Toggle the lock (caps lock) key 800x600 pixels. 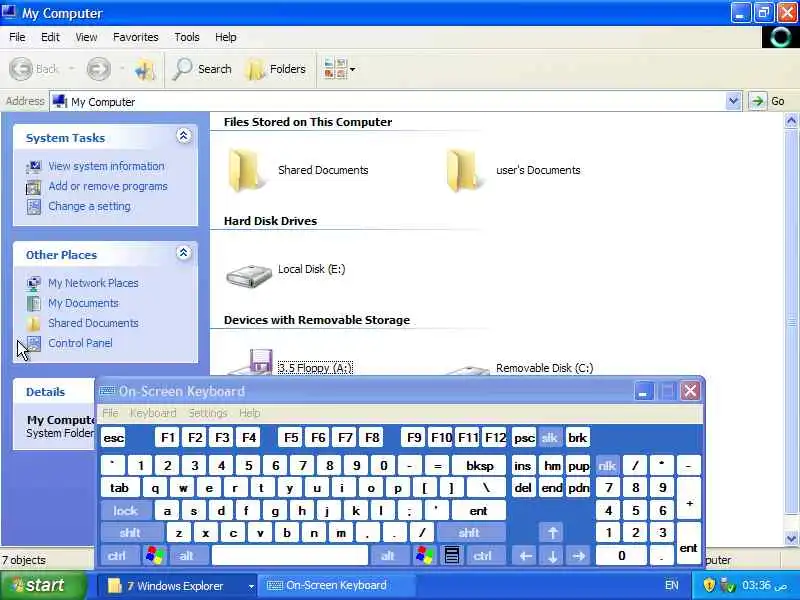126,511
